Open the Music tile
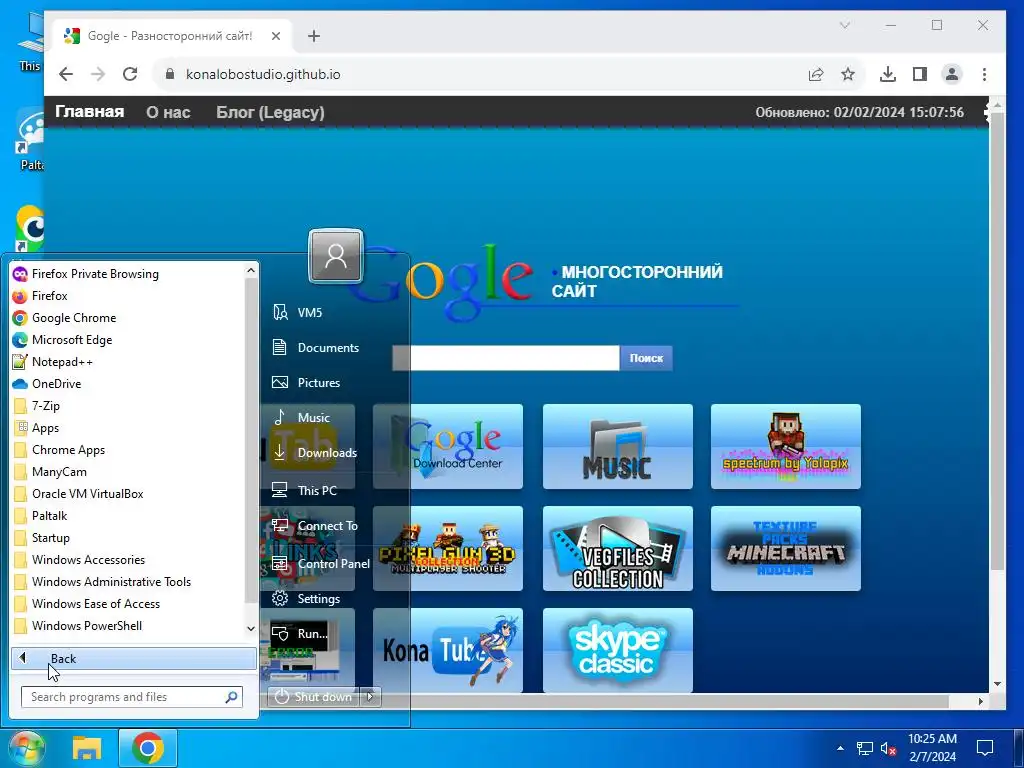The height and width of the screenshot is (768, 1024). pyautogui.click(x=618, y=447)
